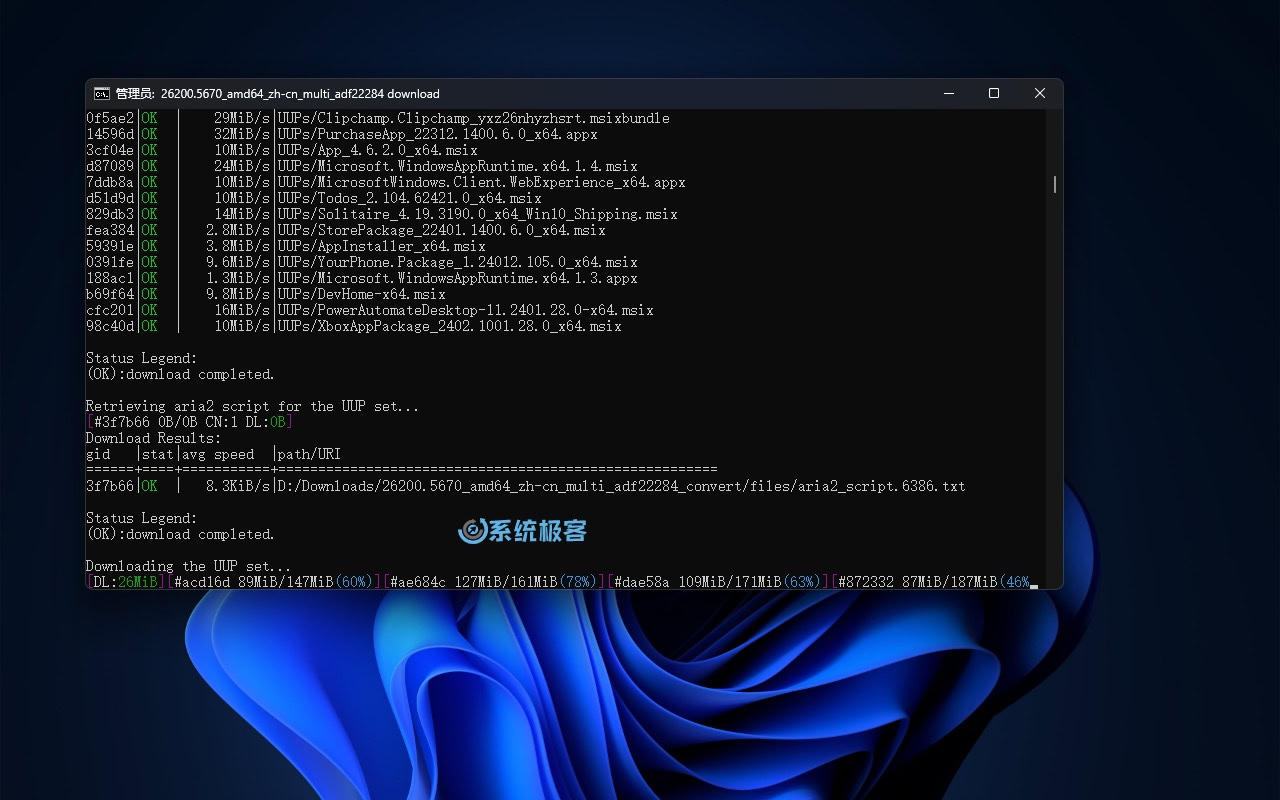
Task: Click the line "UUPs/Todos_2.104.62421.0_x64.msix"
Action: click(410, 198)
